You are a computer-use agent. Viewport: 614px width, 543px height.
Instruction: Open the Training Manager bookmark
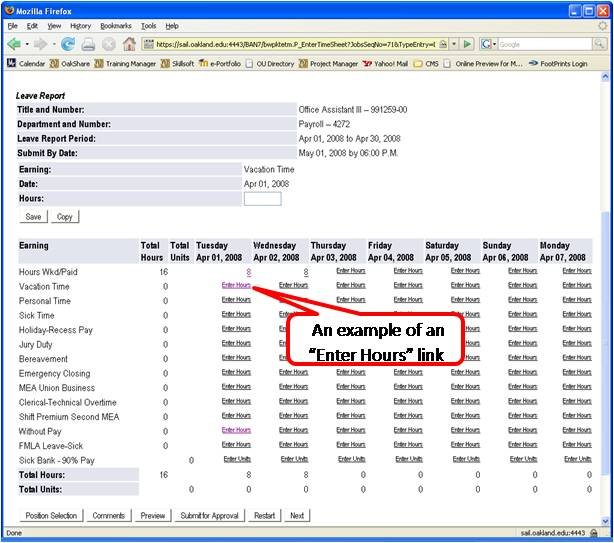125,64
